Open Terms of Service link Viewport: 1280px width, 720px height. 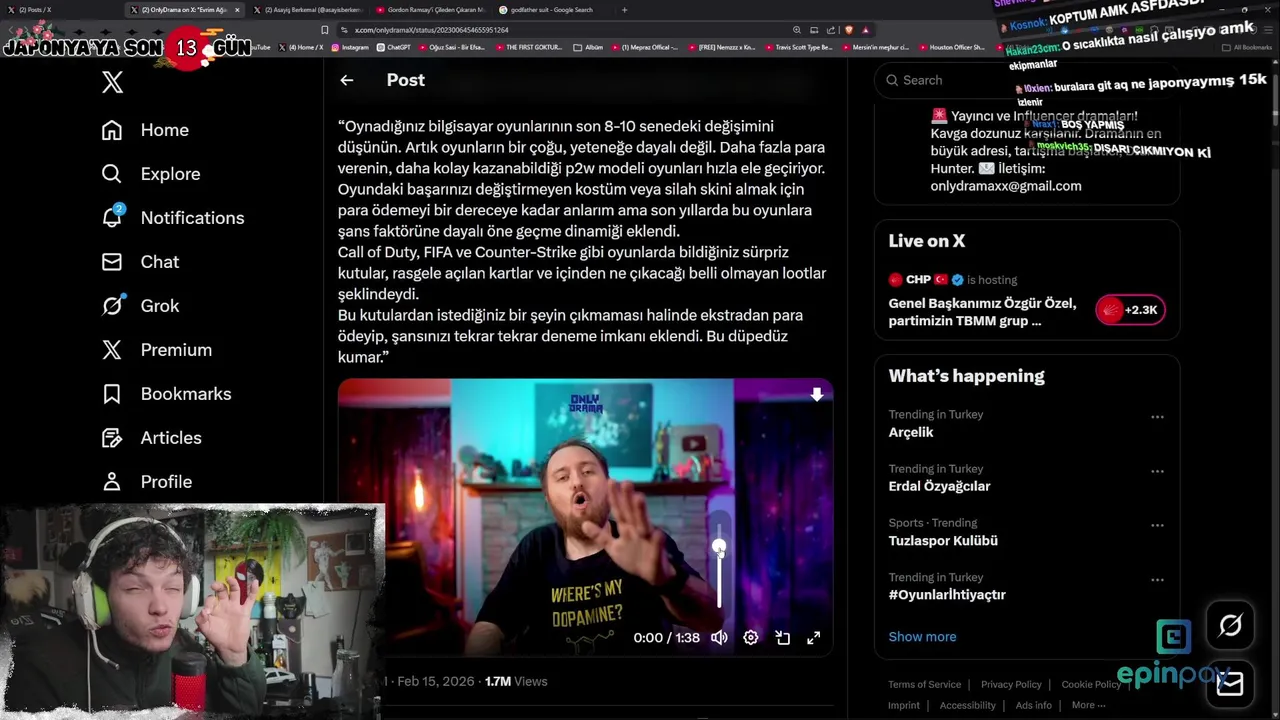(x=924, y=685)
